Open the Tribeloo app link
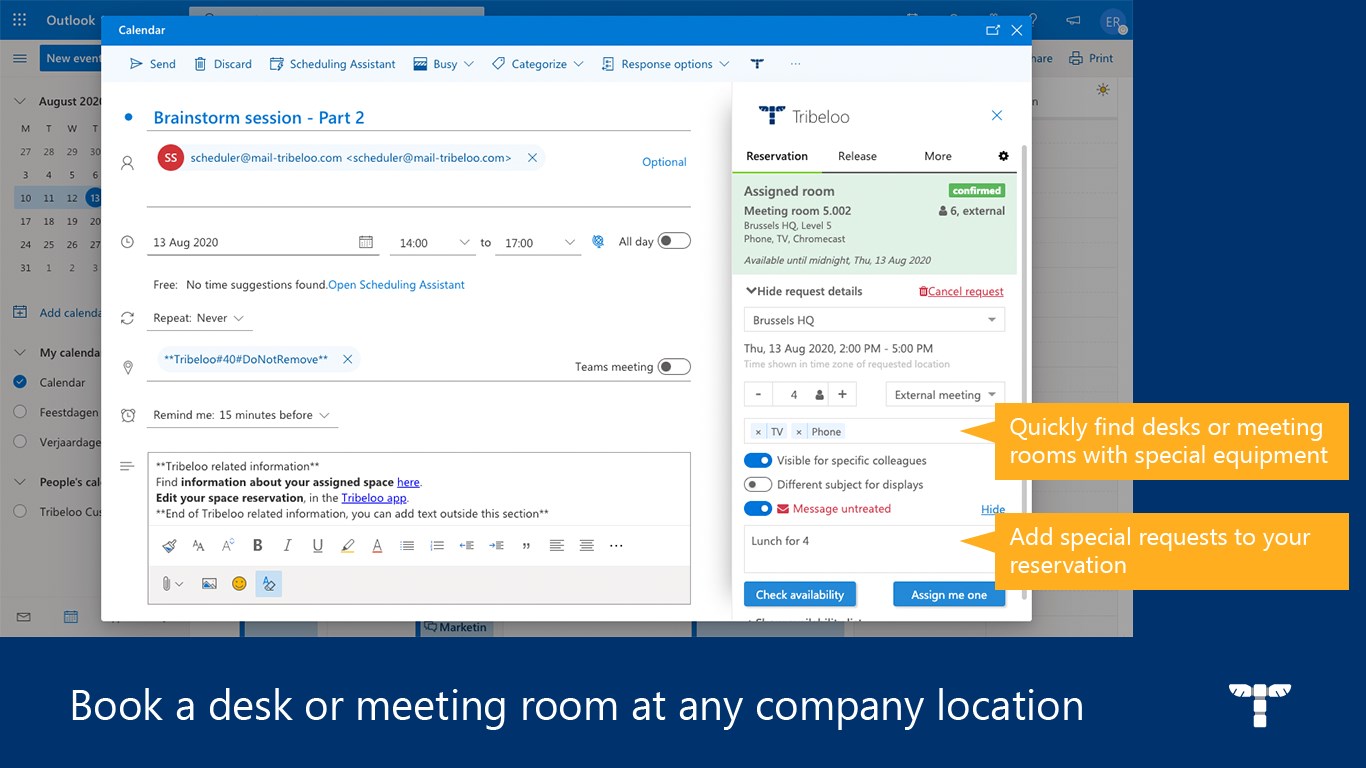Viewport: 1366px width, 768px height. (374, 498)
